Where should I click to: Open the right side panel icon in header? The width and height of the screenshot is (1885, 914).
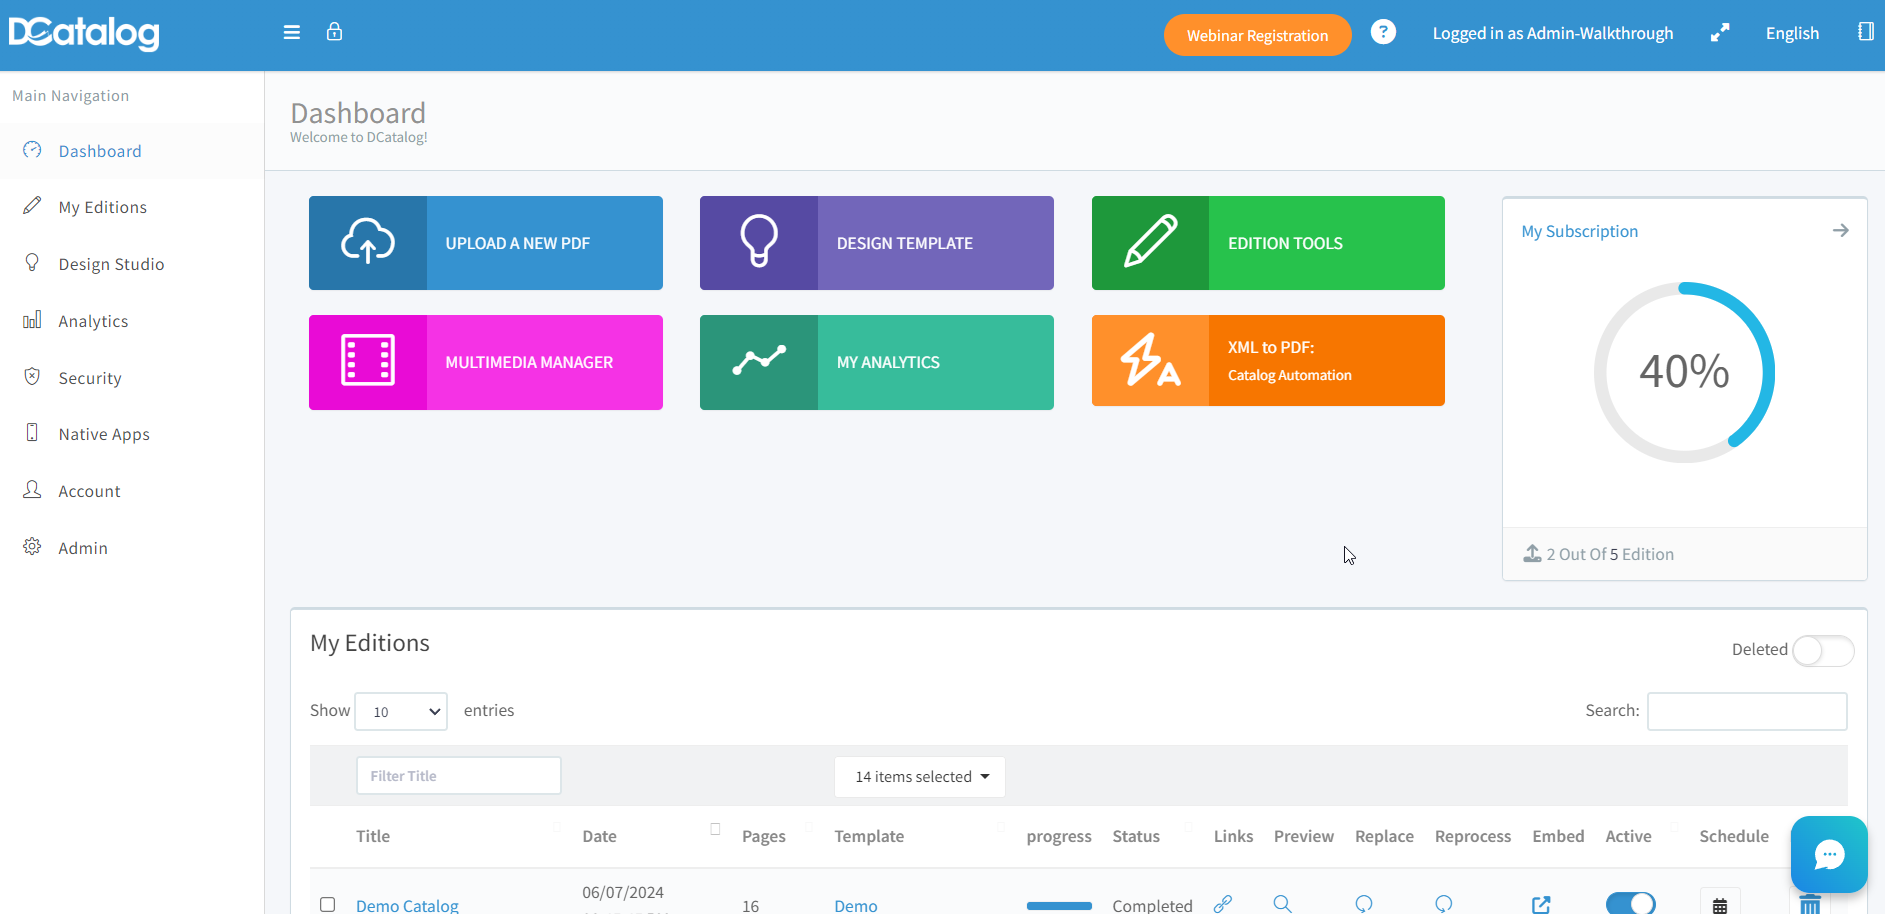(x=1865, y=32)
